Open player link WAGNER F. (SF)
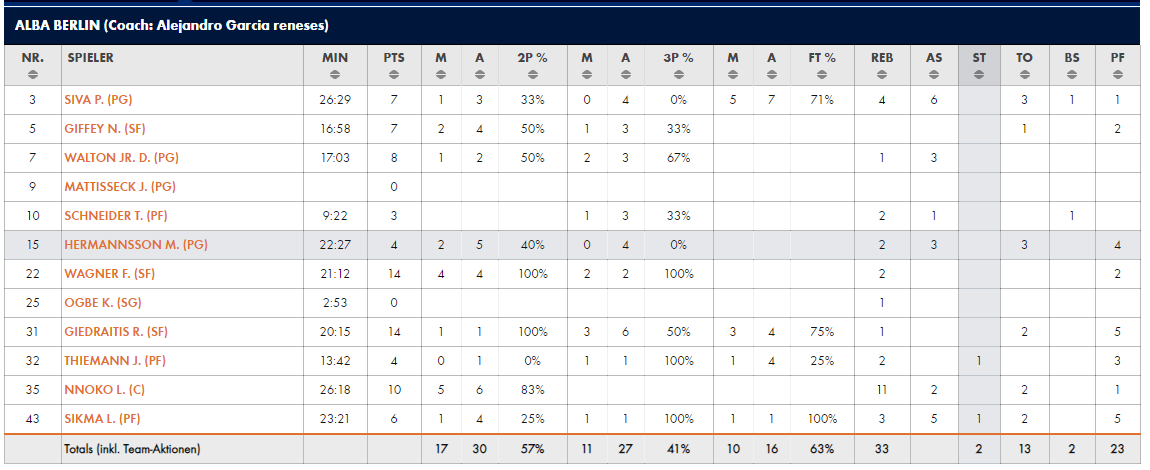Viewport: 1150px width, 470px height. (x=109, y=274)
